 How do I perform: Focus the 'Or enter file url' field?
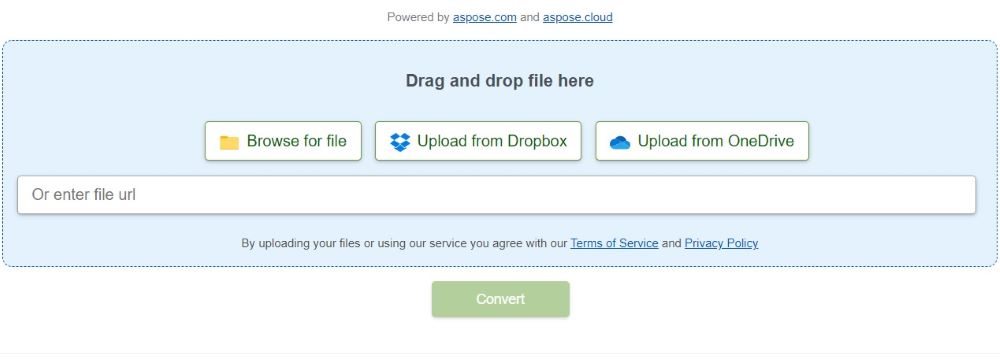(496, 195)
